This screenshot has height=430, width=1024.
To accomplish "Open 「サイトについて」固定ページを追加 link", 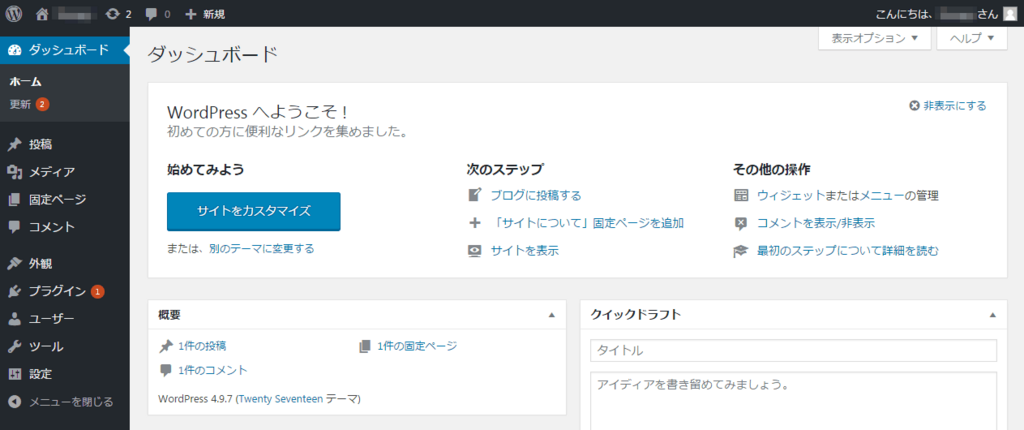I will tap(587, 223).
